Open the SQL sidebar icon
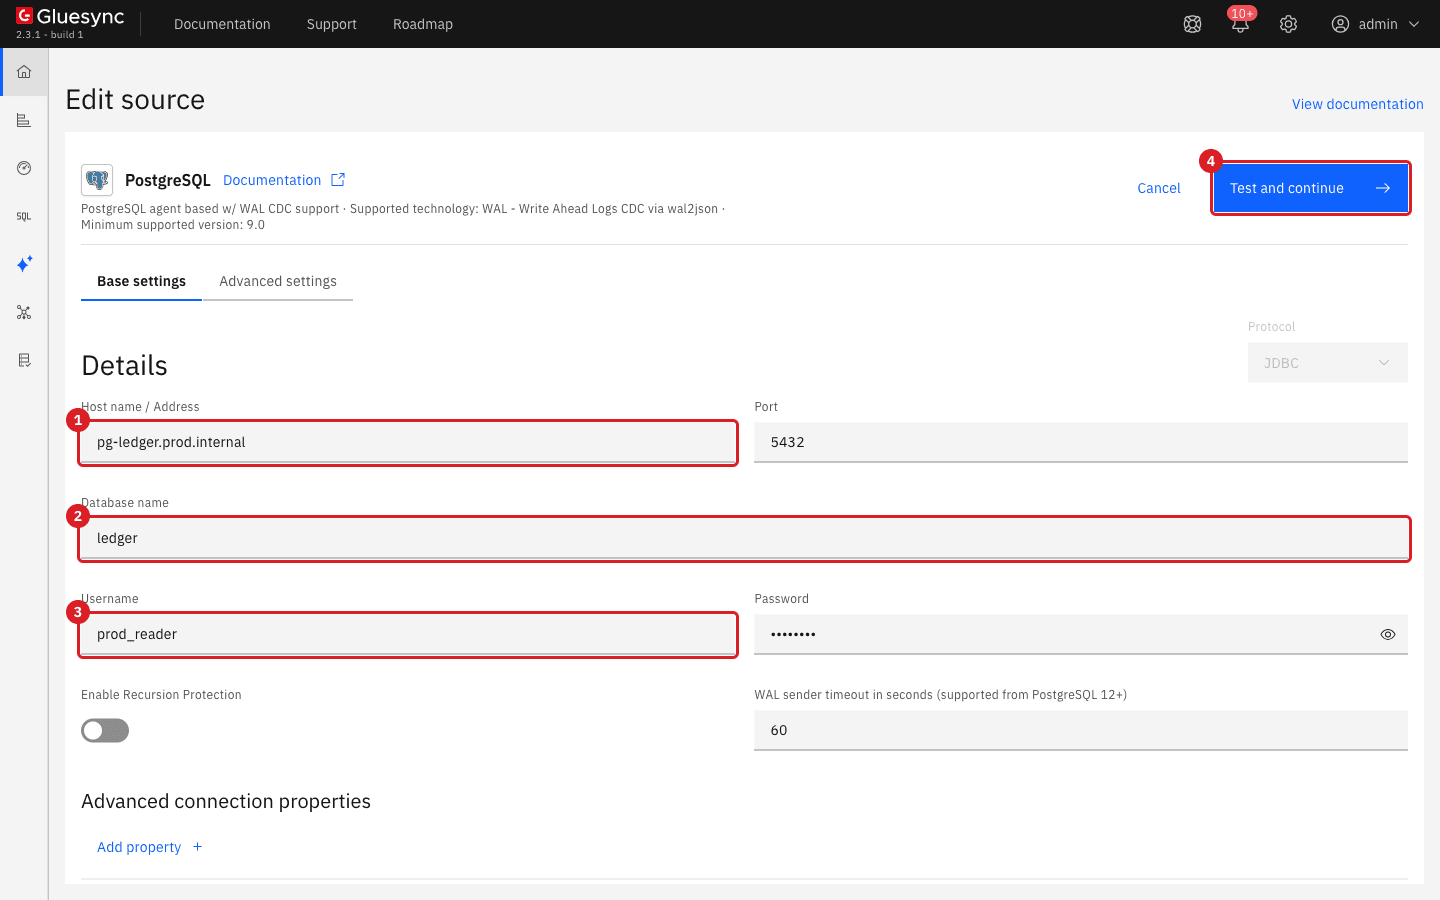 point(24,216)
